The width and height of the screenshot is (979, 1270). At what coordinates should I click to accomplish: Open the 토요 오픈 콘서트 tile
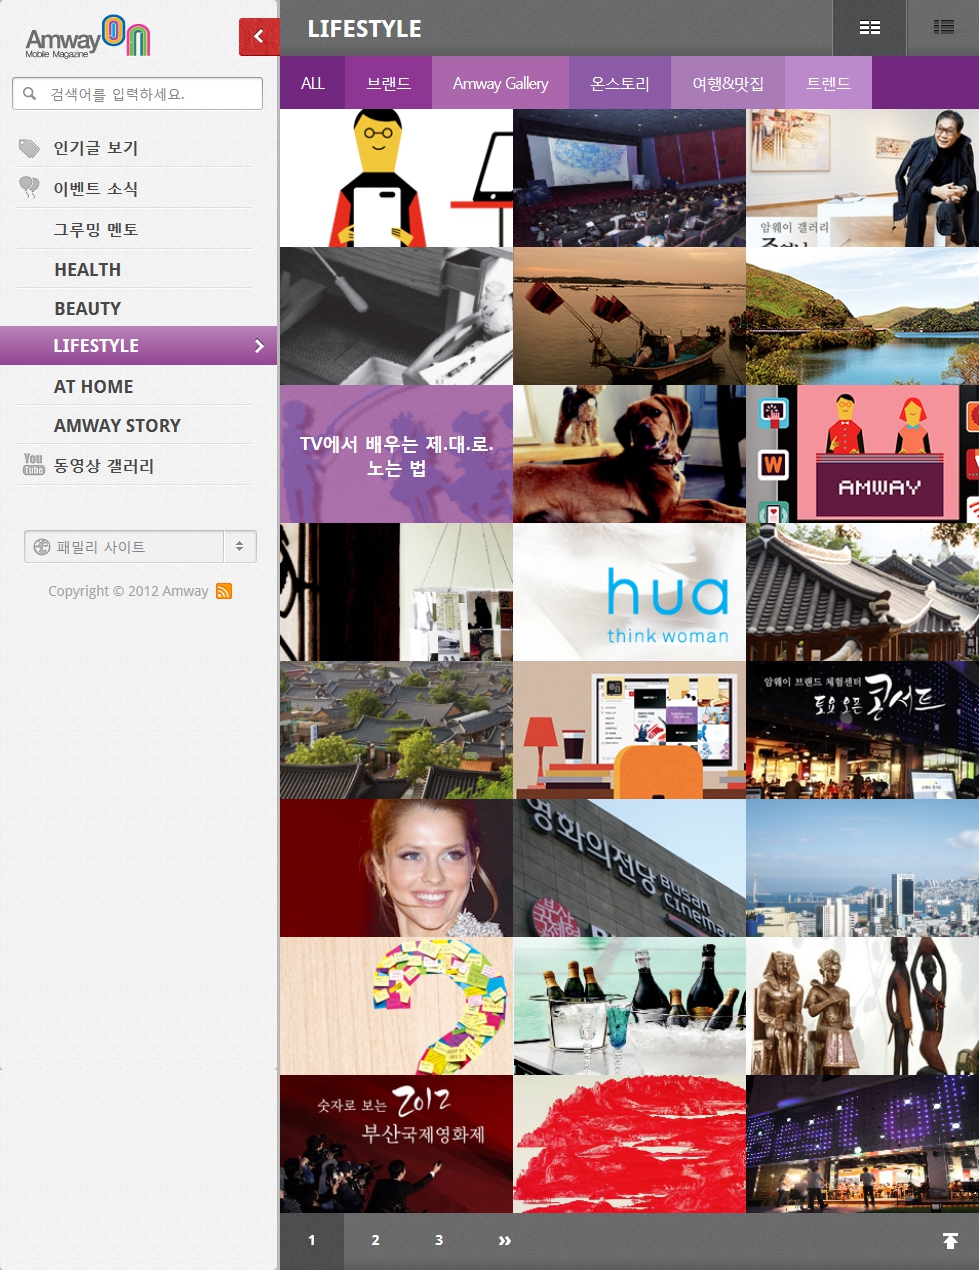pyautogui.click(x=862, y=730)
